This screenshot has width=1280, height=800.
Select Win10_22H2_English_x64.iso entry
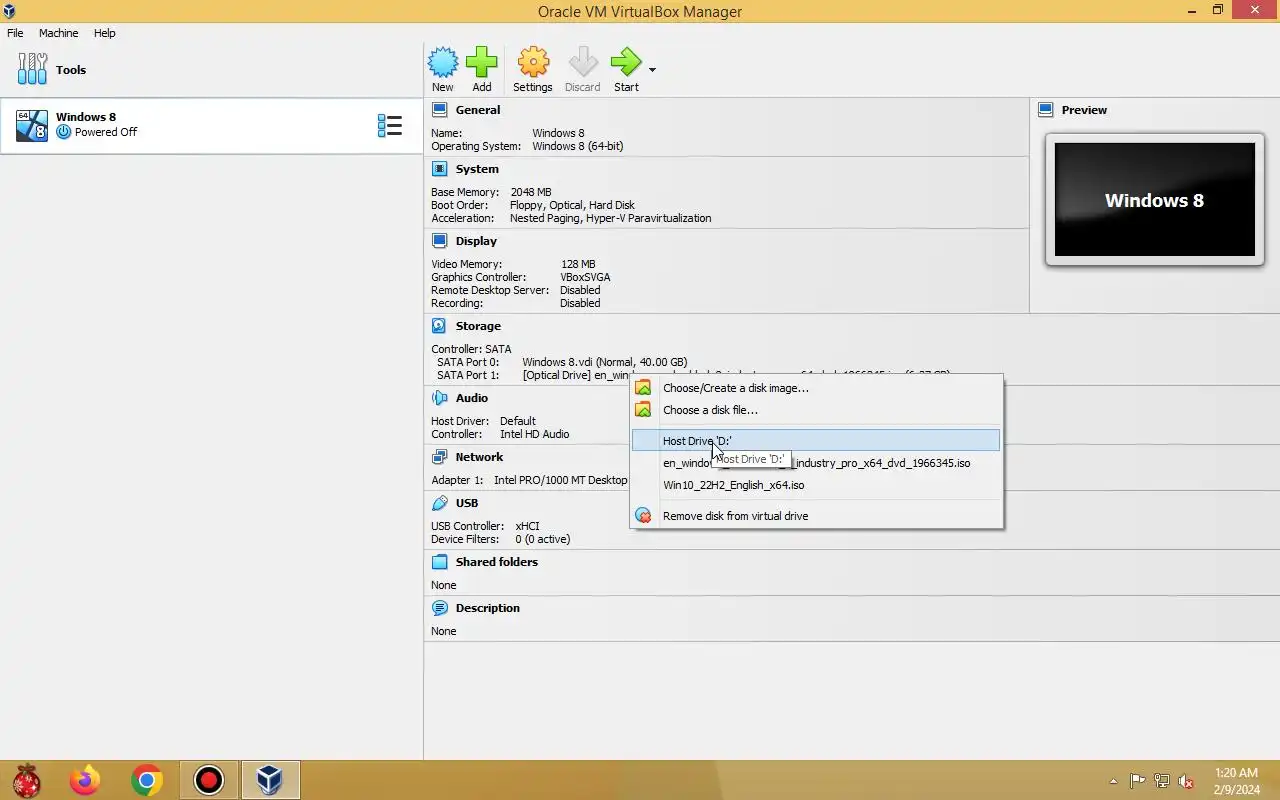click(x=816, y=485)
